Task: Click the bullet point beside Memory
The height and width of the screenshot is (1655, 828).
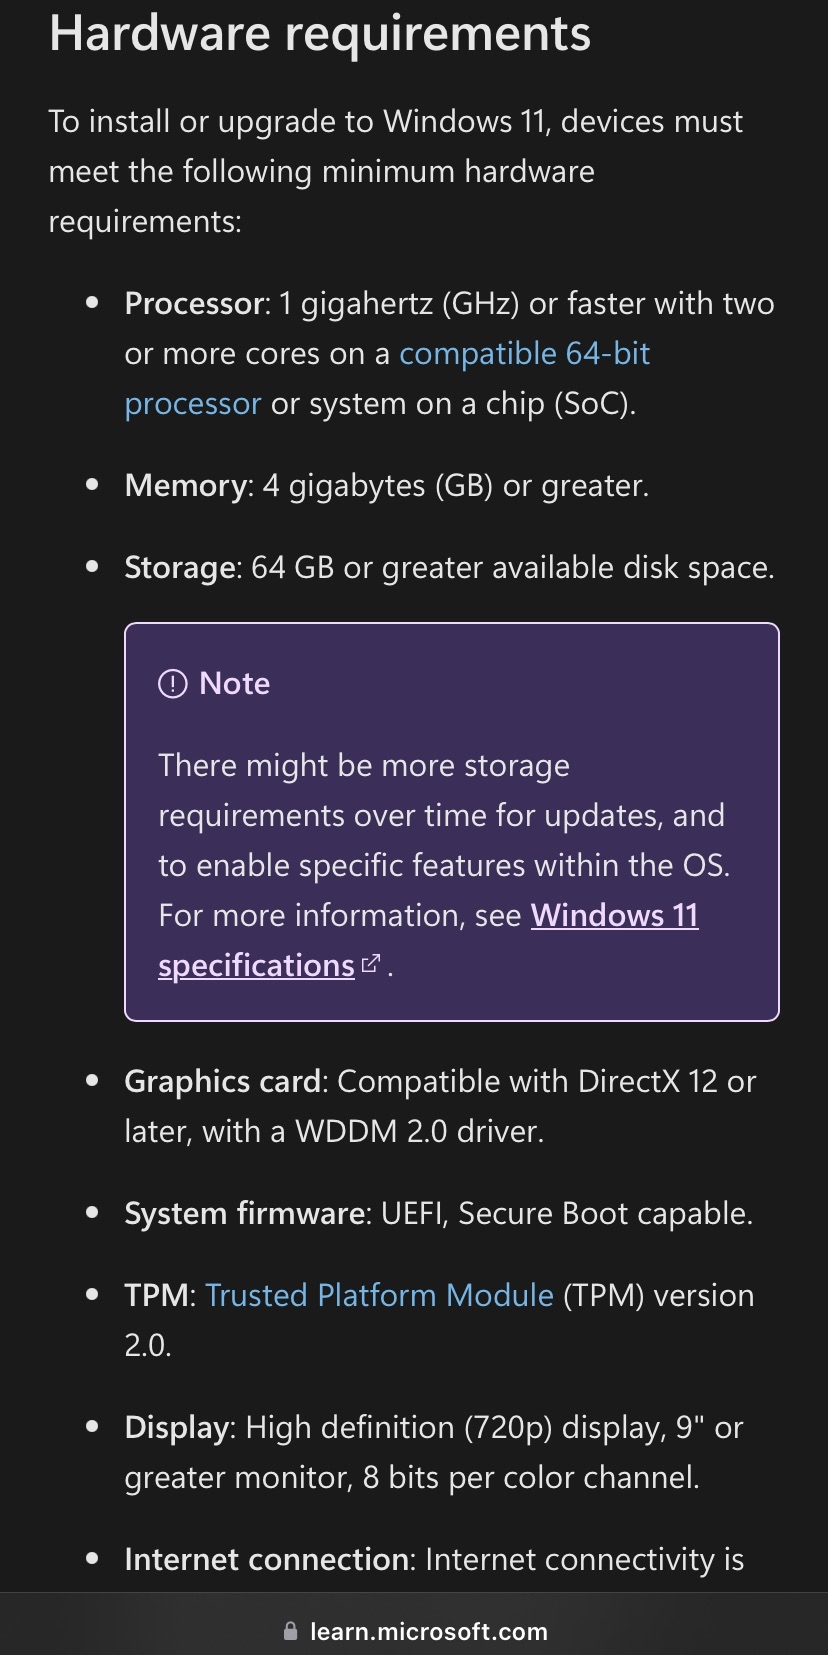Action: click(93, 485)
